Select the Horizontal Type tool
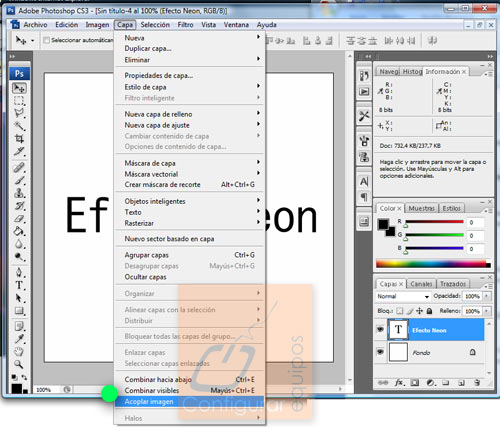Screen dimensions: 500x427 [19, 285]
